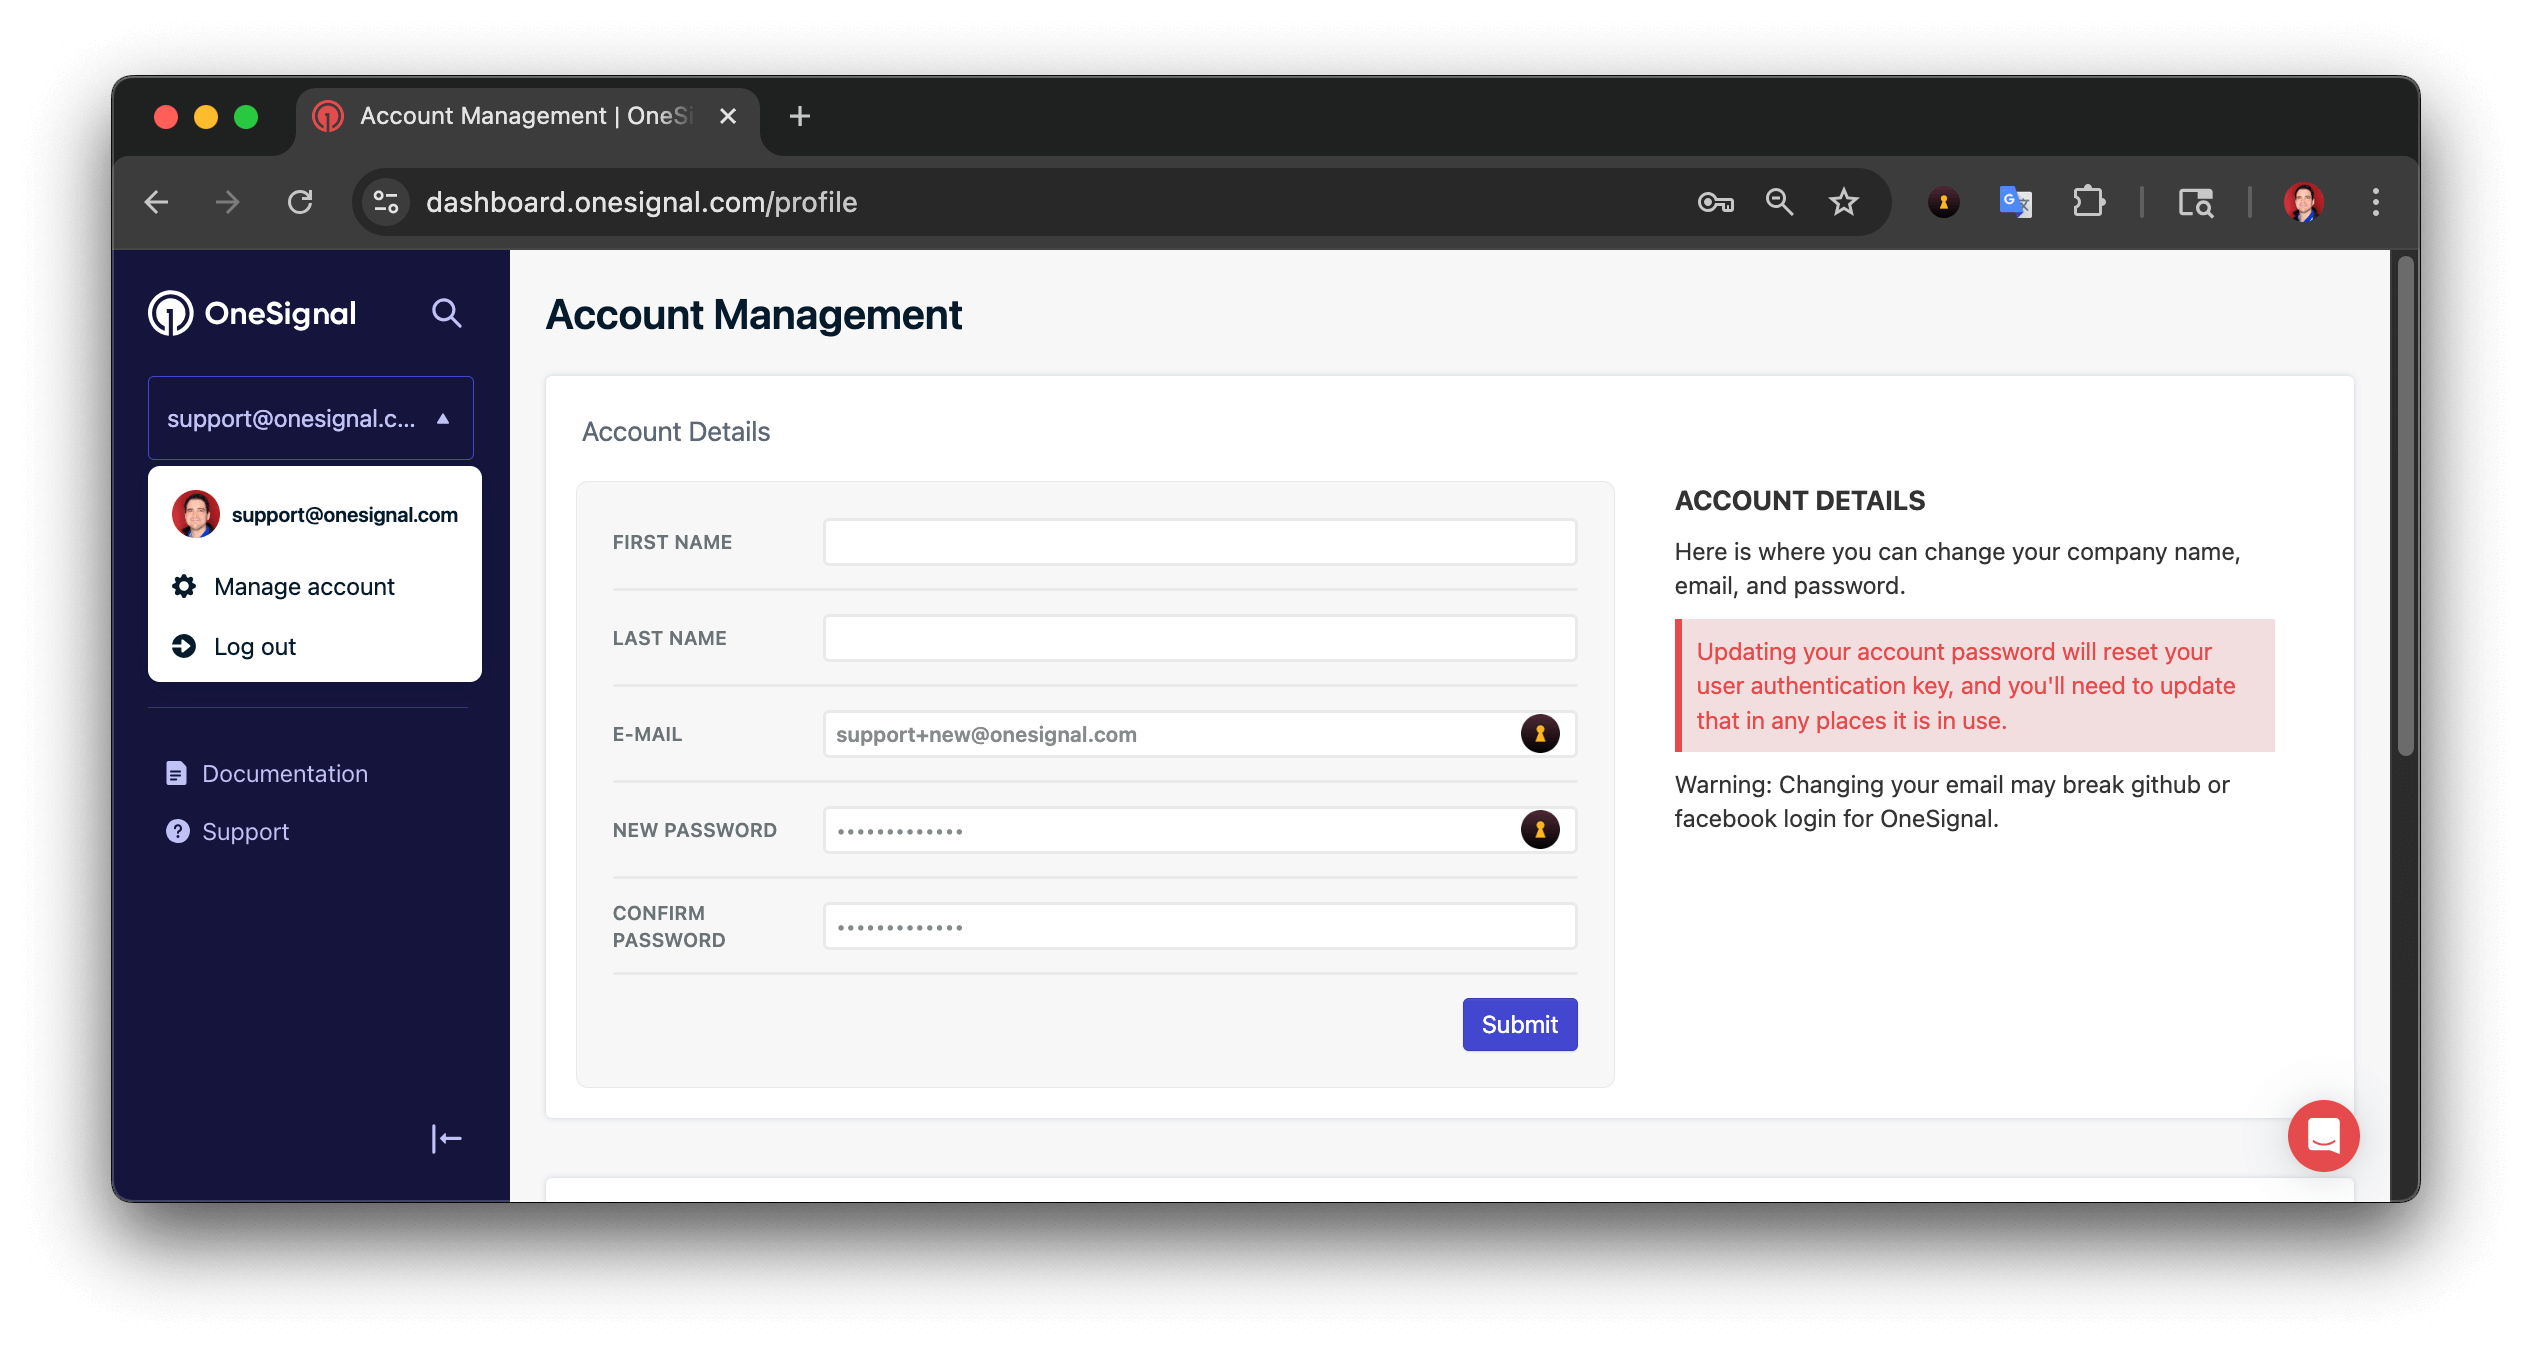Open Extensions puzzle piece menu
Image resolution: width=2532 pixels, height=1350 pixels.
click(2088, 203)
